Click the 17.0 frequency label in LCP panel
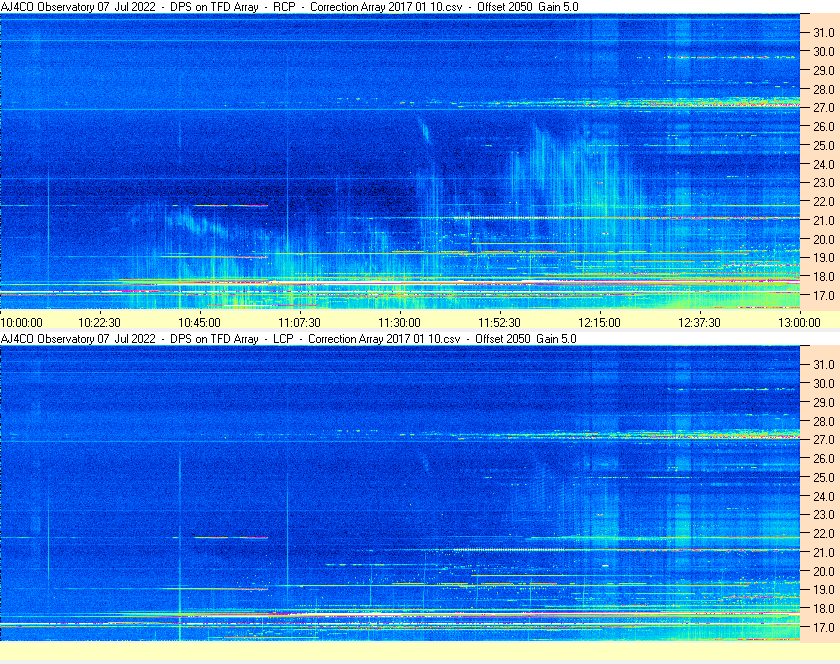Image resolution: width=840 pixels, height=664 pixels. pos(823,628)
